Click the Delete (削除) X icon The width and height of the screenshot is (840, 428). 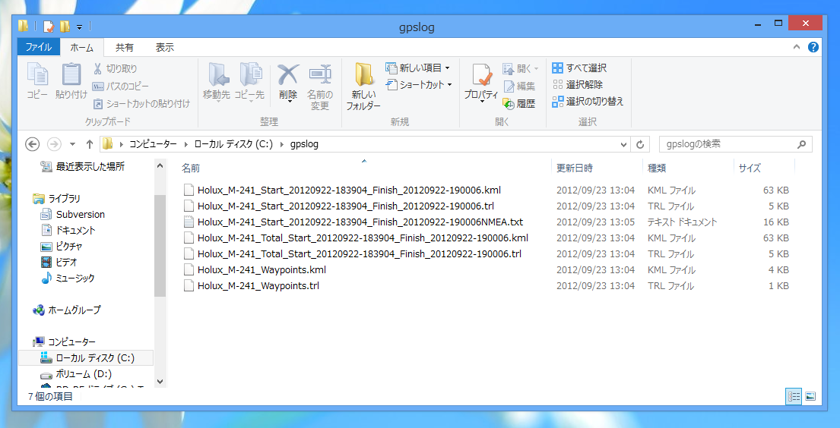coord(288,74)
